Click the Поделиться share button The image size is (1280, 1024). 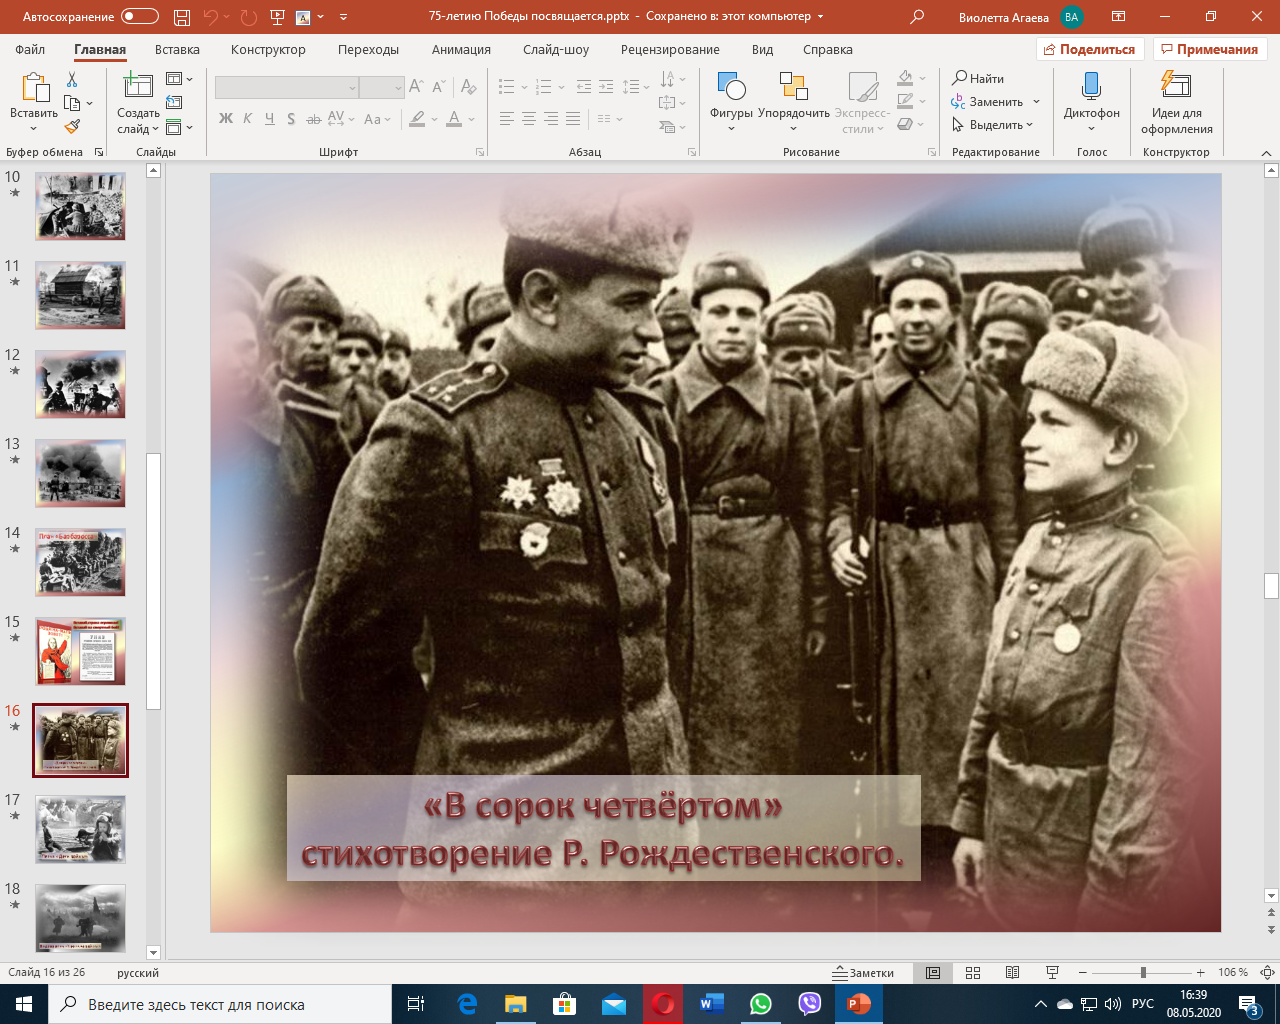coord(1089,49)
